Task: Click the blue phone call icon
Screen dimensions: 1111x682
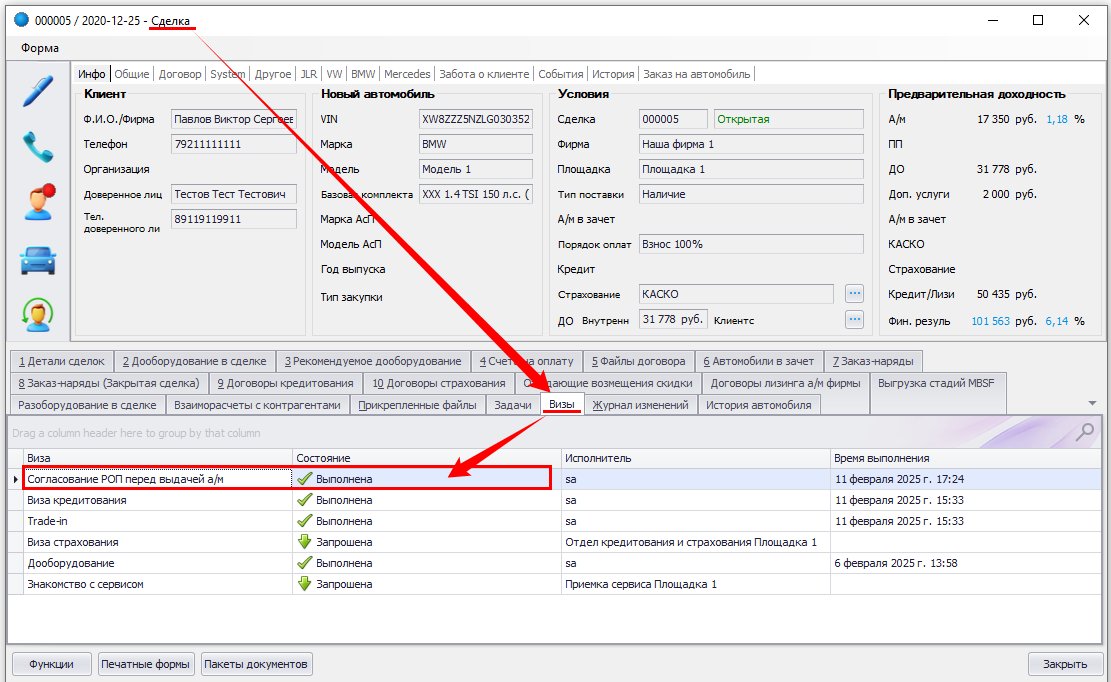Action: [38, 147]
